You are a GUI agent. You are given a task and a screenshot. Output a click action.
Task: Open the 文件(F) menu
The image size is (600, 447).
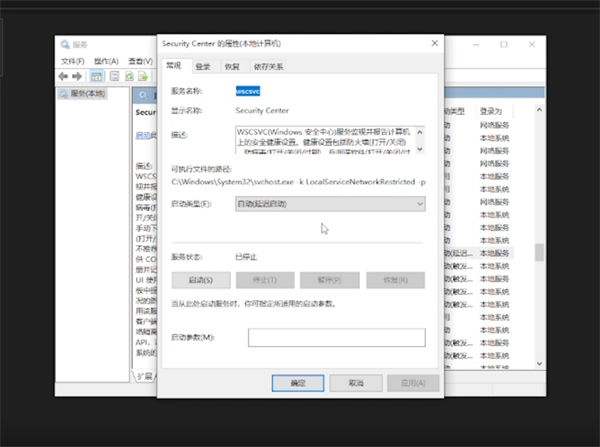tap(73, 61)
